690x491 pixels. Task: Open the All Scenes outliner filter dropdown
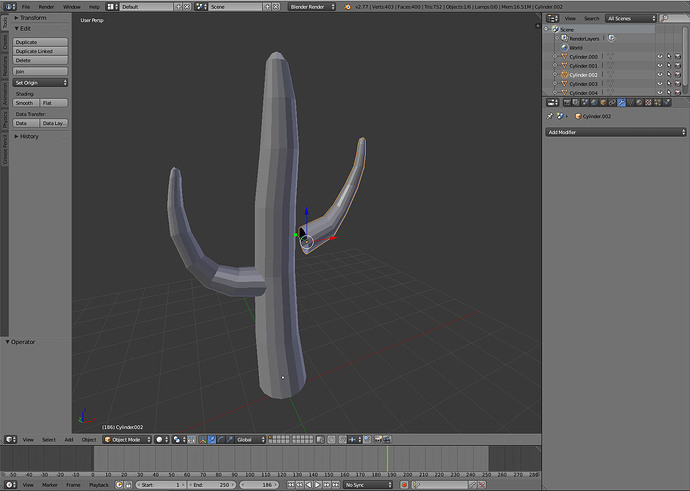631,18
